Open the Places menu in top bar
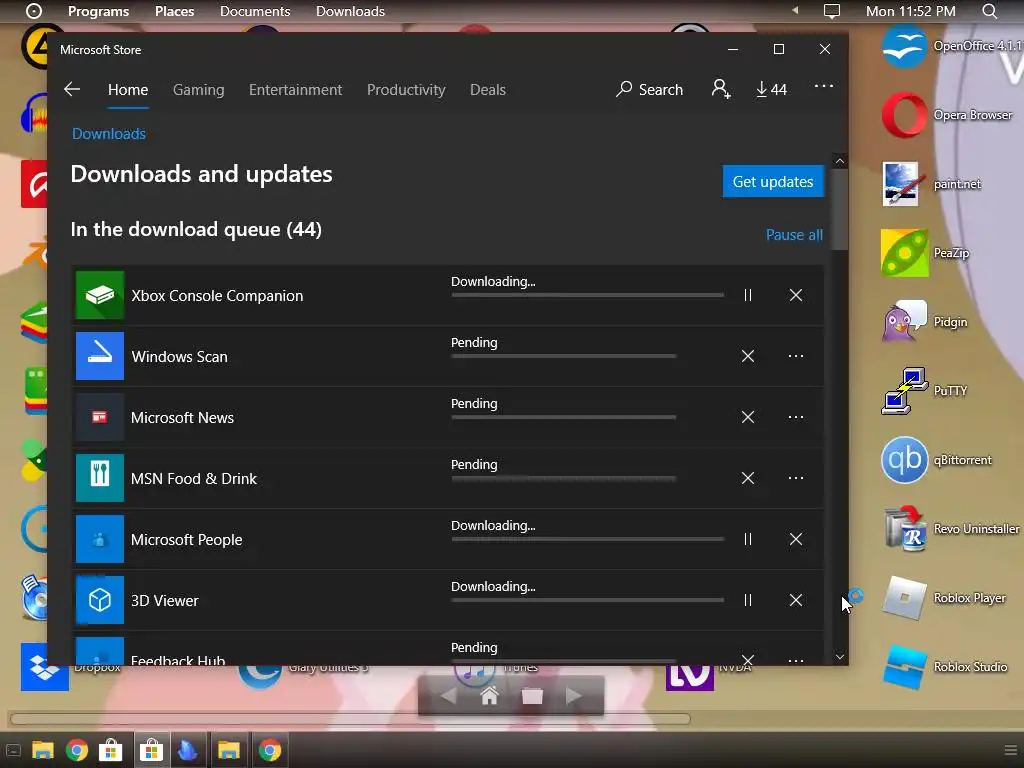1024x768 pixels. pyautogui.click(x=174, y=11)
